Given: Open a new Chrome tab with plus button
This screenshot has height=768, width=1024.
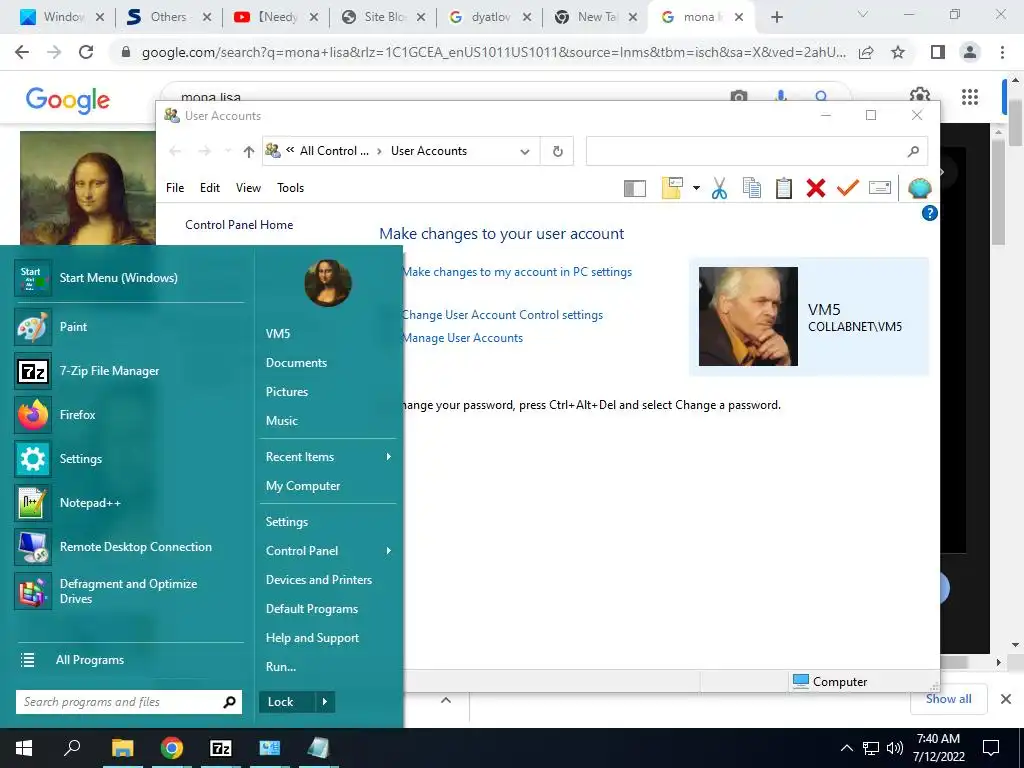Looking at the screenshot, I should pos(776,17).
